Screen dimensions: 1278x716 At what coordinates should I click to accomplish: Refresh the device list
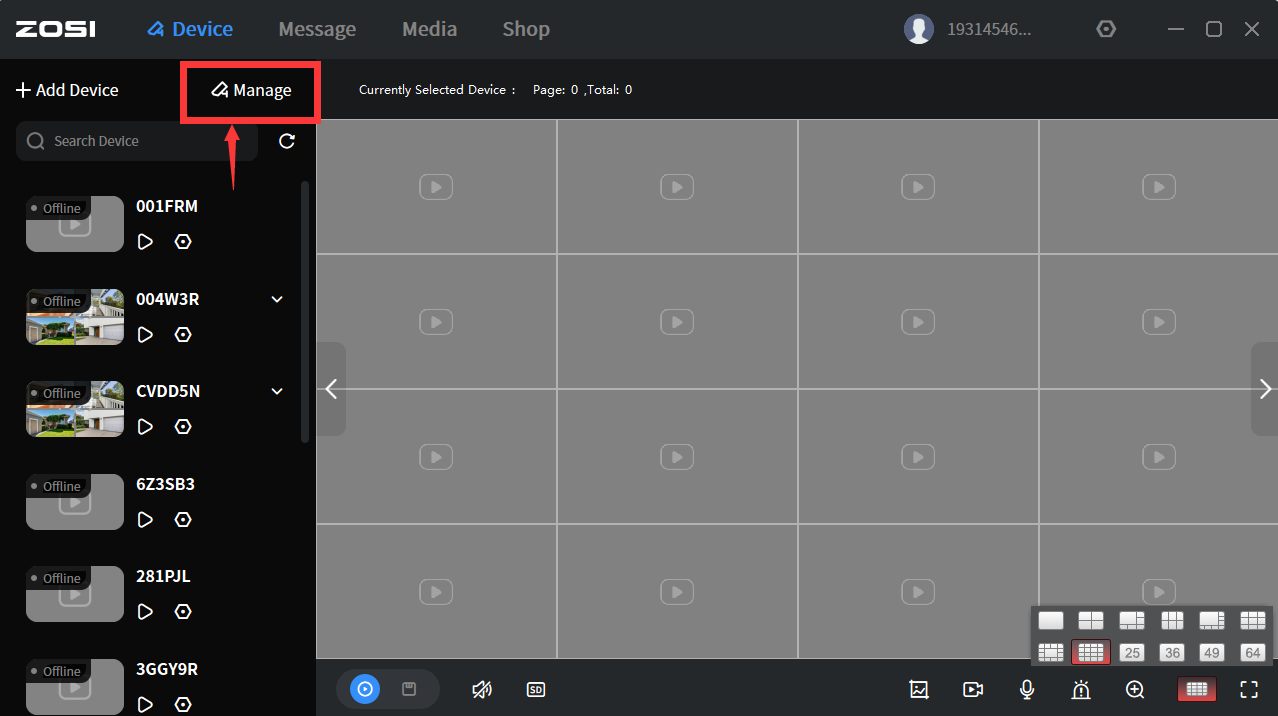(x=287, y=141)
